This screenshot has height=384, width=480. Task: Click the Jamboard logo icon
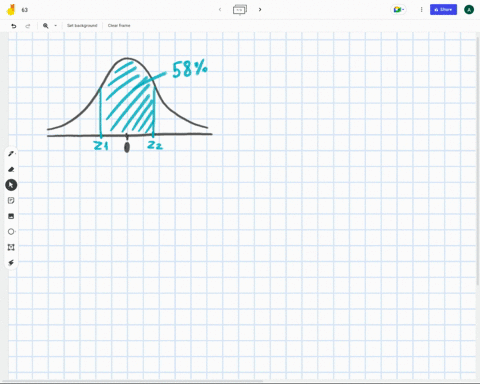[x=11, y=10]
